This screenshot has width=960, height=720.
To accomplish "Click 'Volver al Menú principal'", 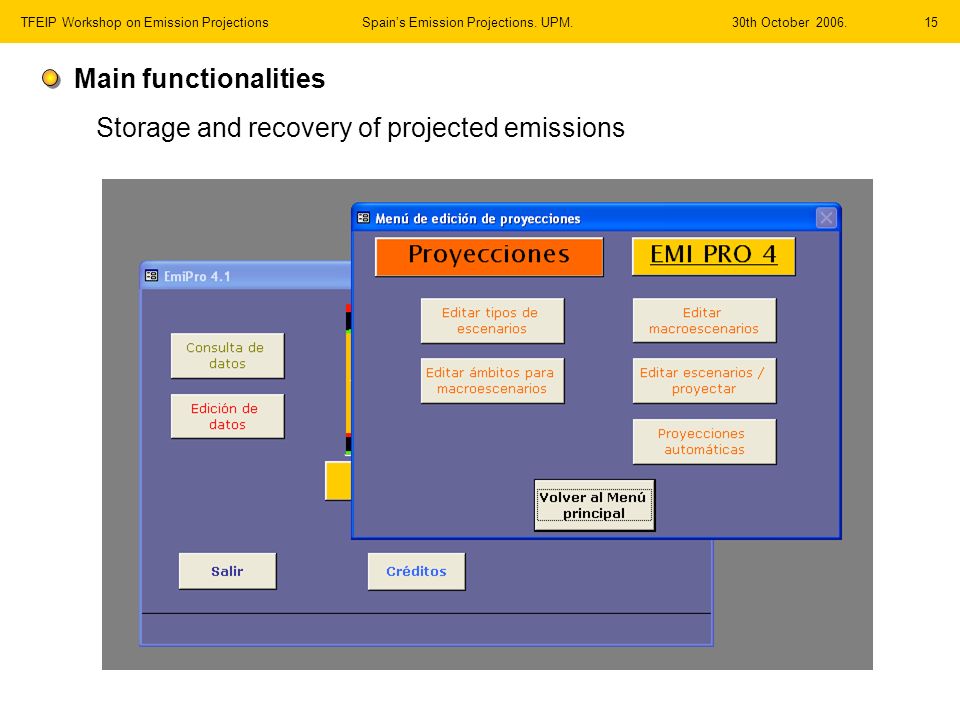I will 594,505.
